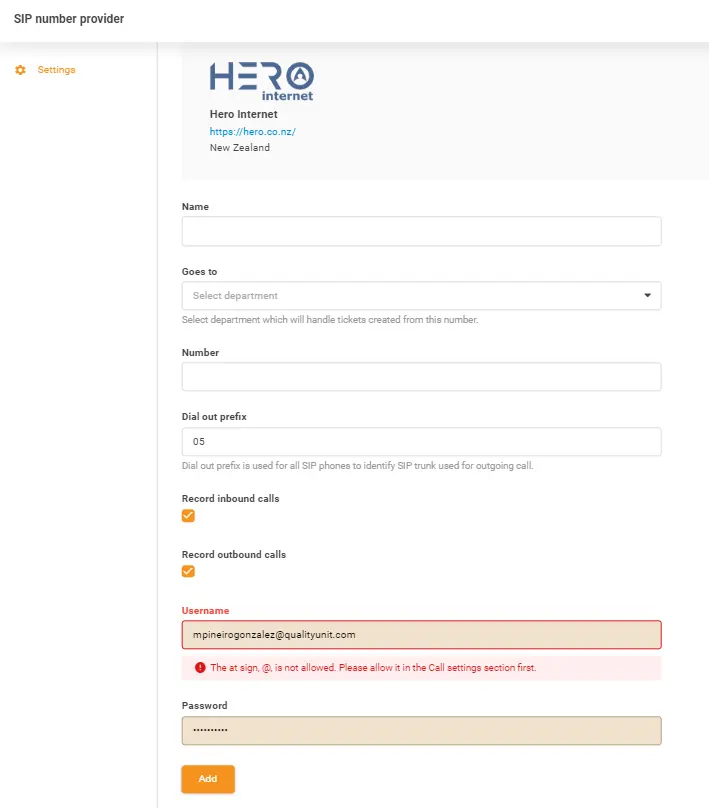The width and height of the screenshot is (709, 808).
Task: Click the SIP number provider header title
Action: (x=68, y=18)
